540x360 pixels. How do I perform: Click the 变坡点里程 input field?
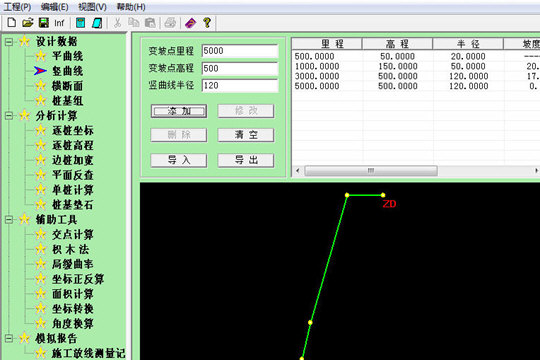coord(240,51)
